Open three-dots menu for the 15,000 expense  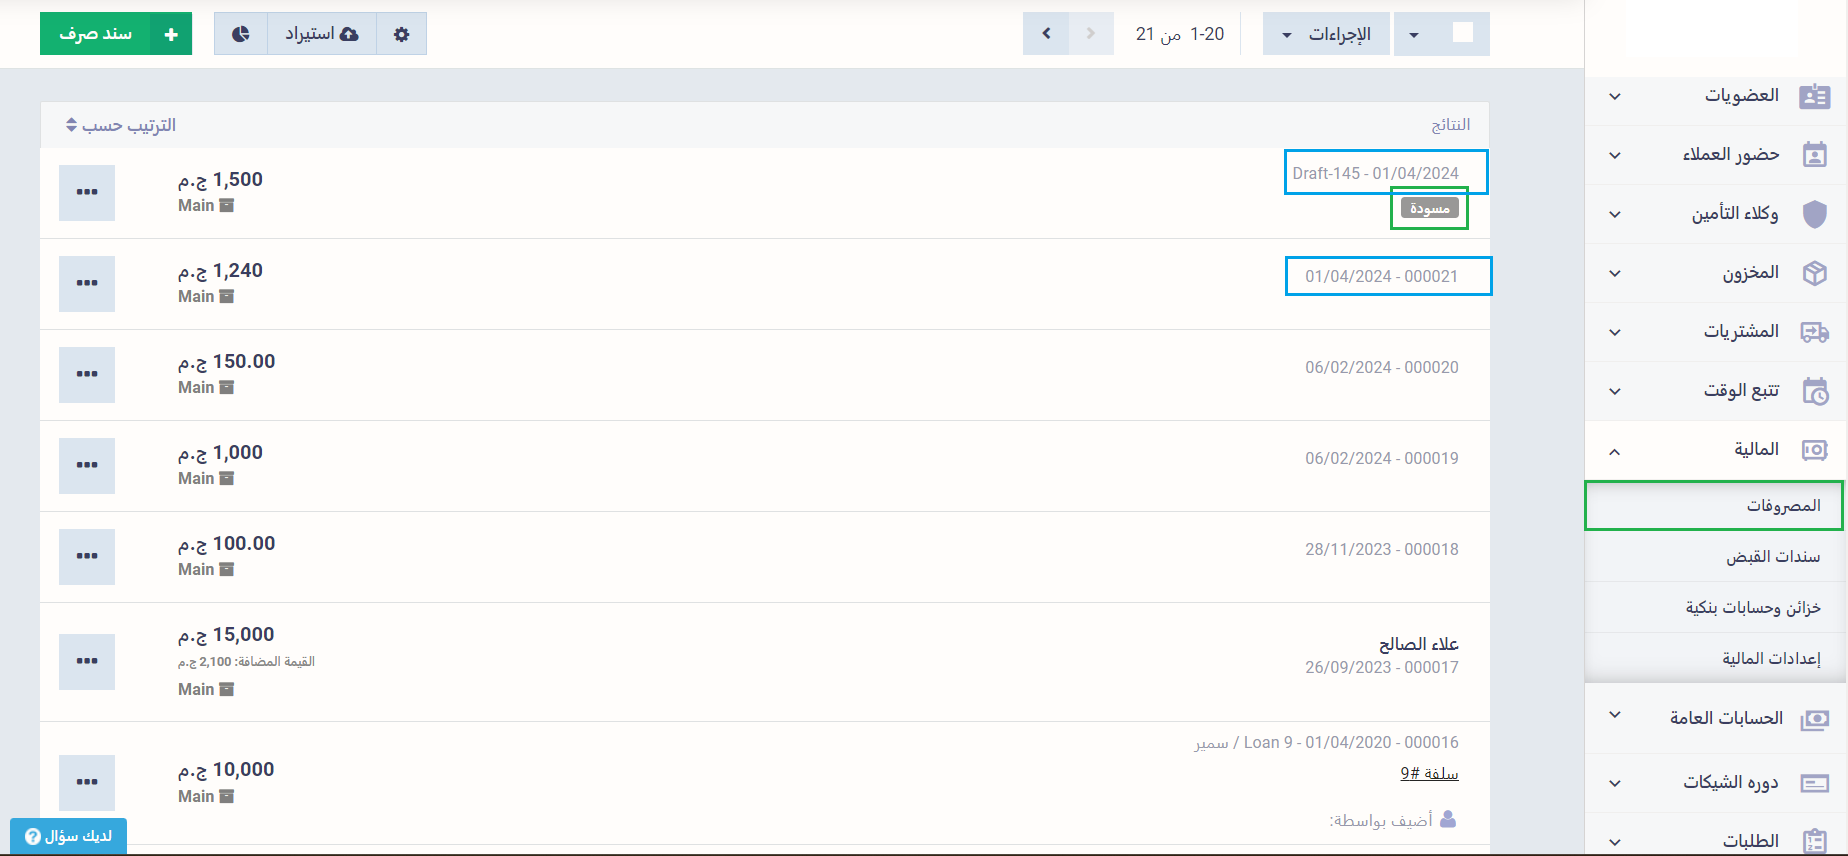tap(87, 661)
